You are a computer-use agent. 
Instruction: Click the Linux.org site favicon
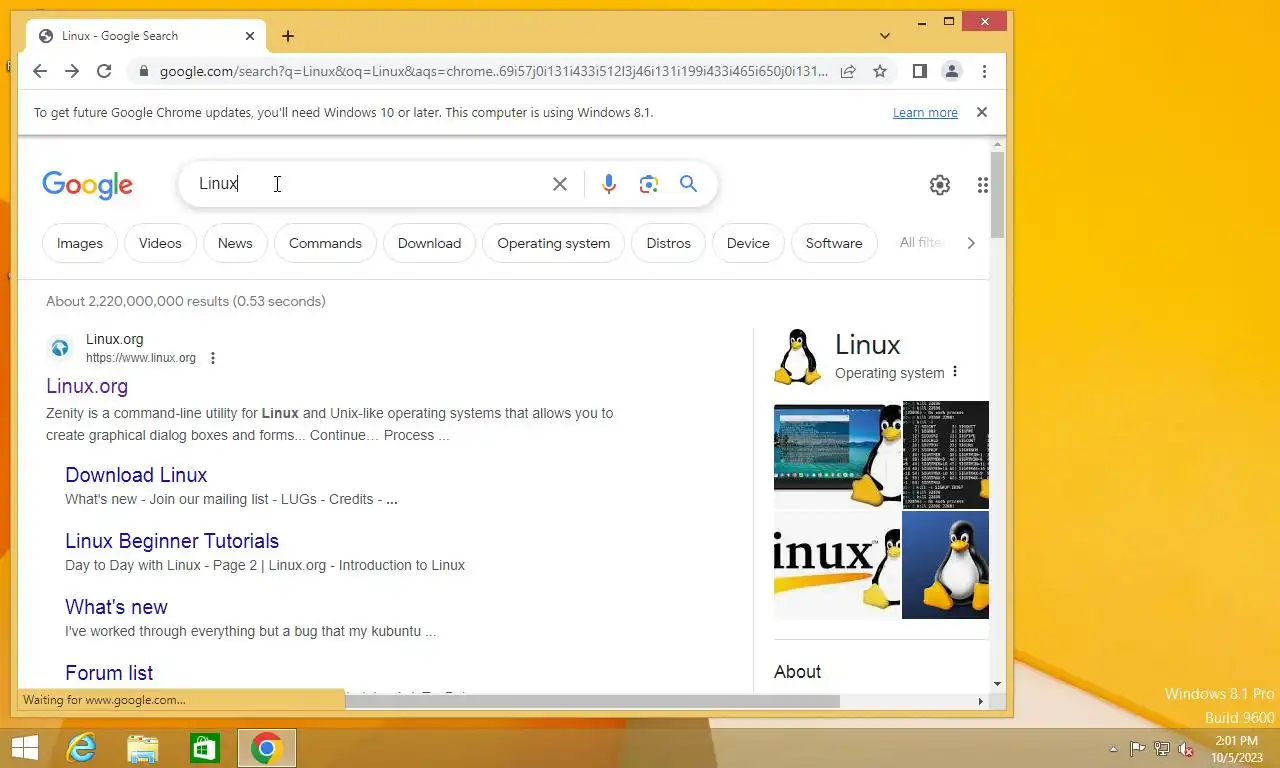(x=60, y=348)
